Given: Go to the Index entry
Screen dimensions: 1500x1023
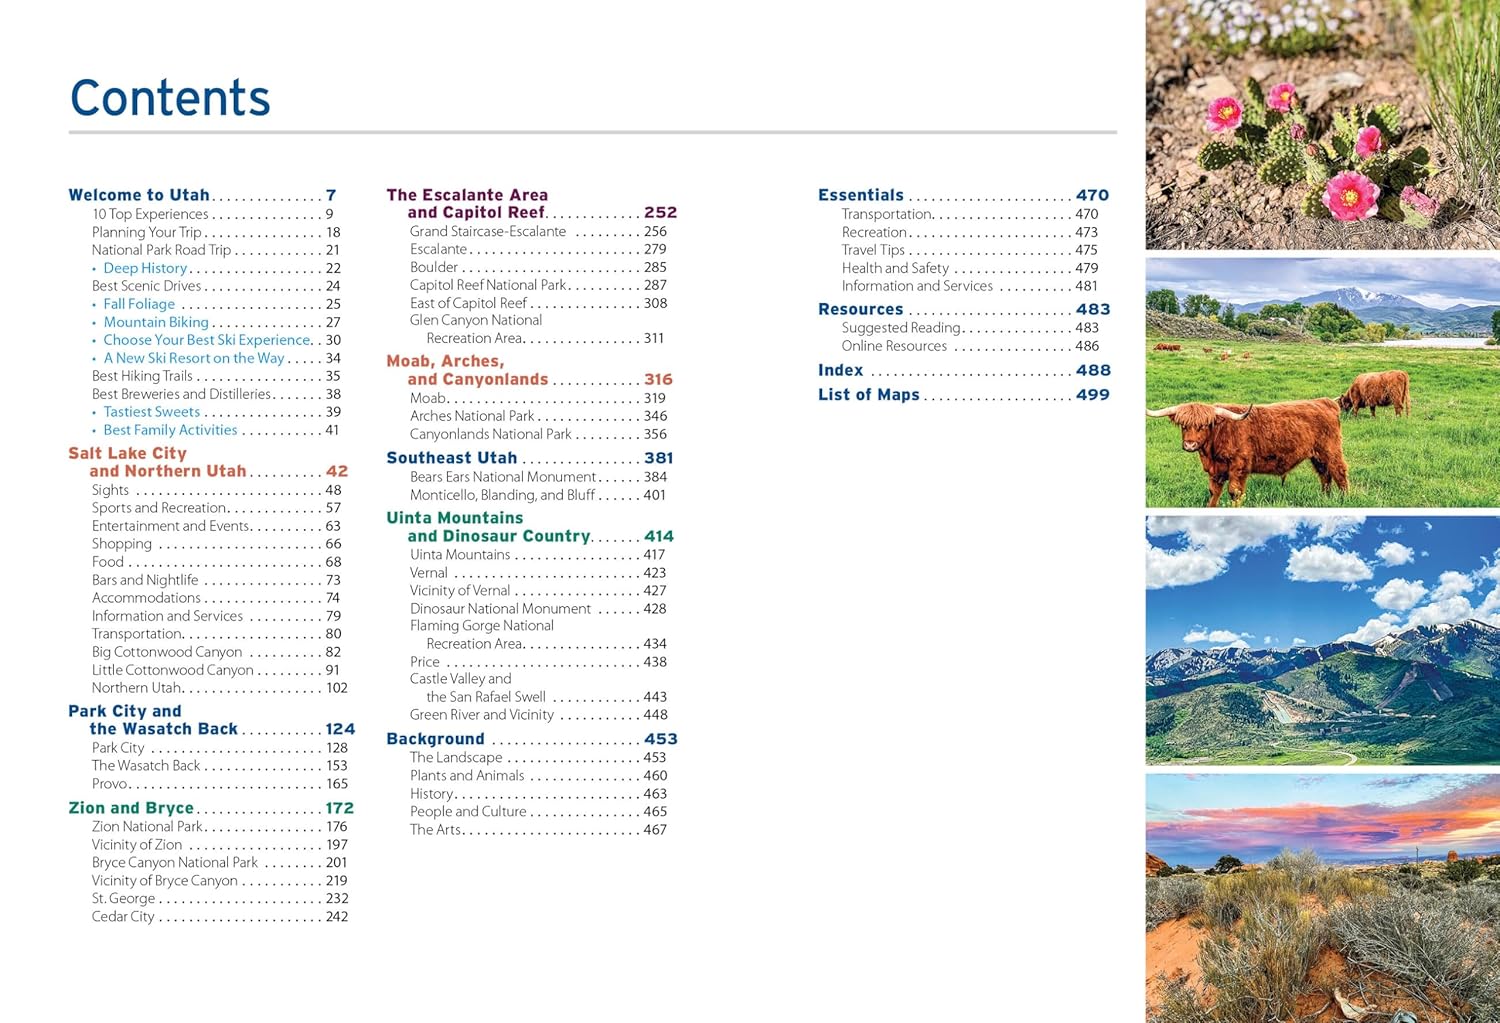Looking at the screenshot, I should click(x=840, y=370).
